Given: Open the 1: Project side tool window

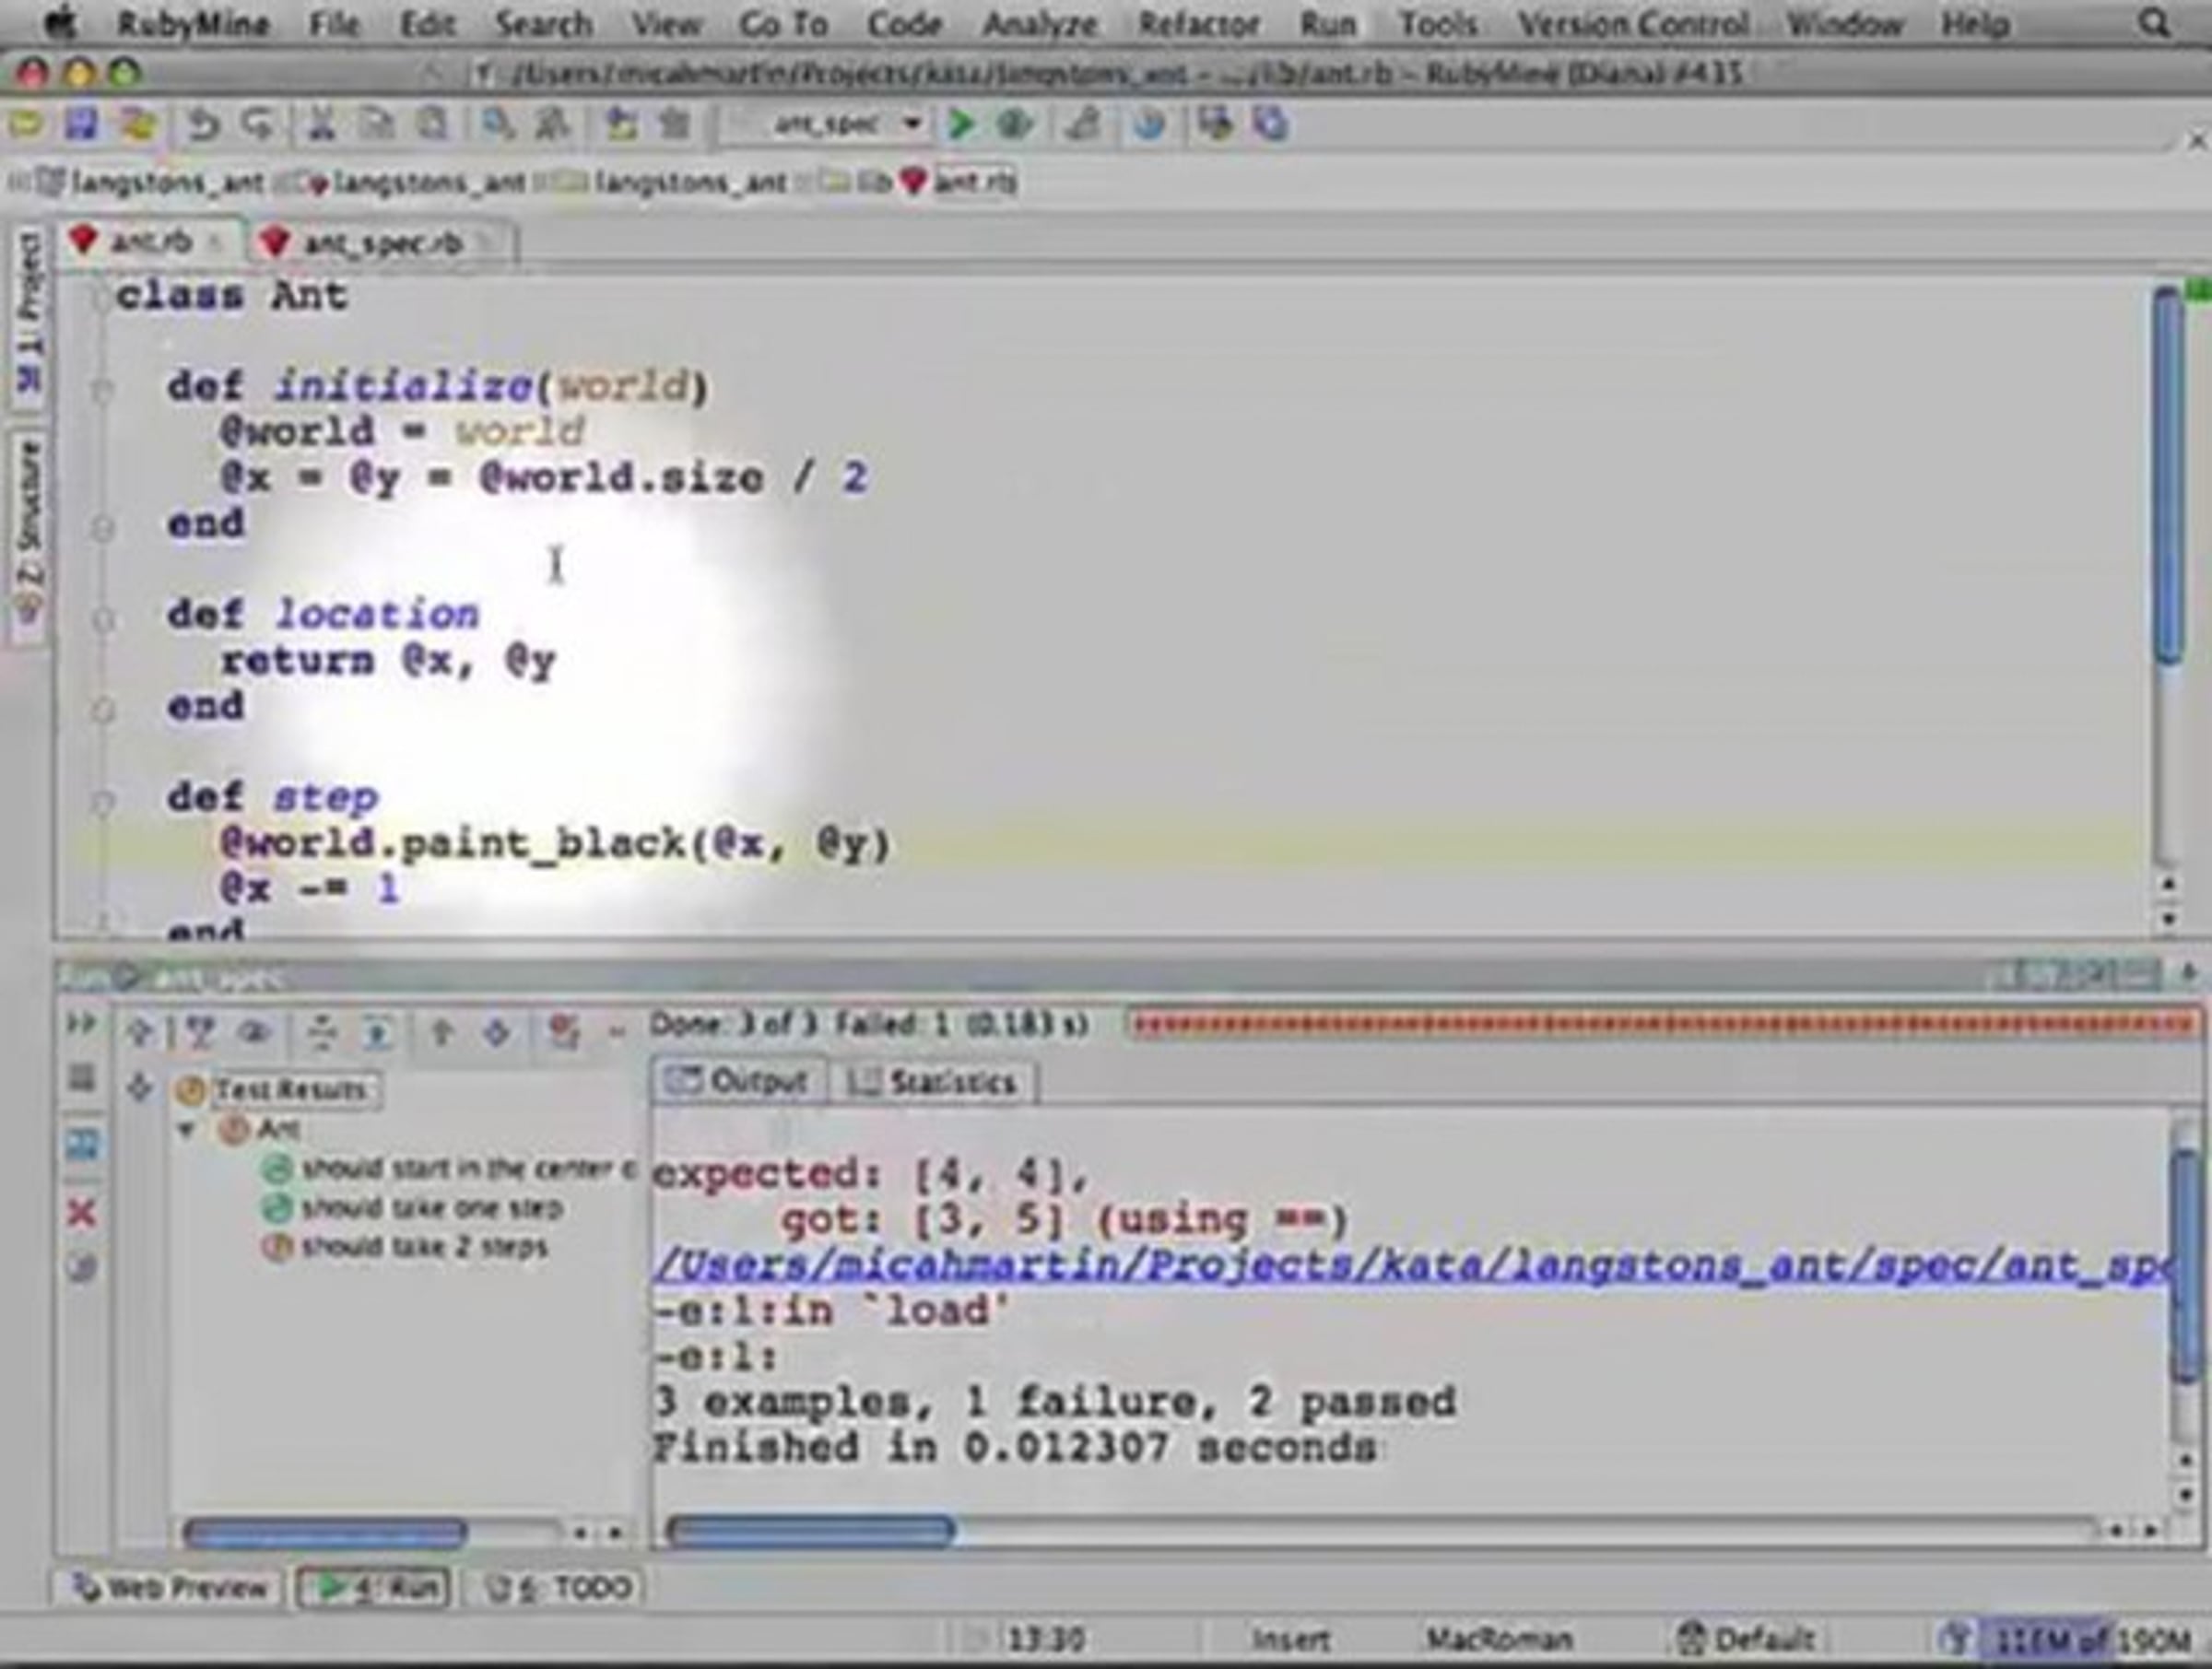Looking at the screenshot, I should point(30,315).
